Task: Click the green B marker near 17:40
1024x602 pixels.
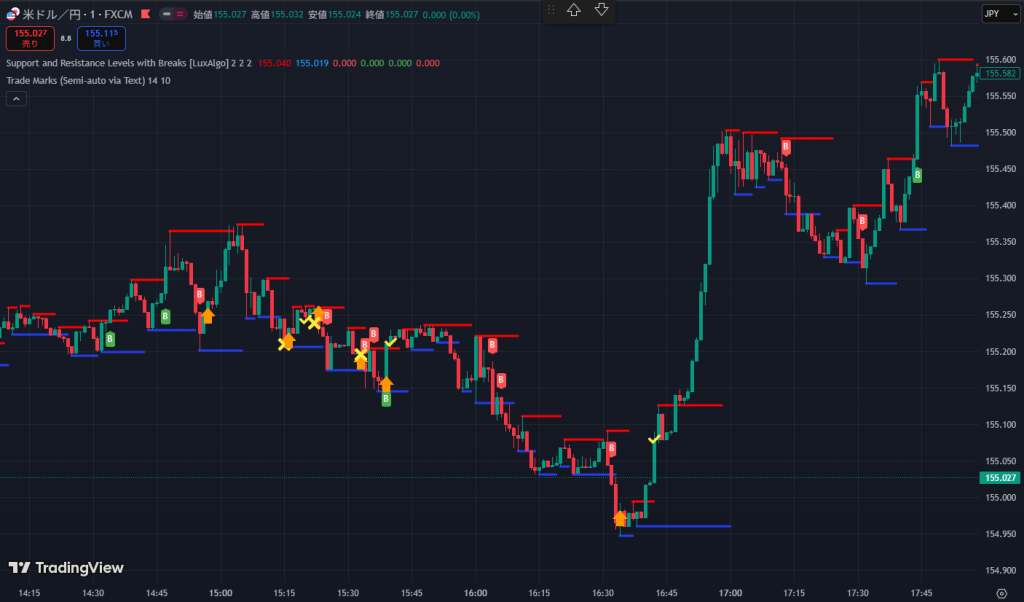Action: point(916,175)
